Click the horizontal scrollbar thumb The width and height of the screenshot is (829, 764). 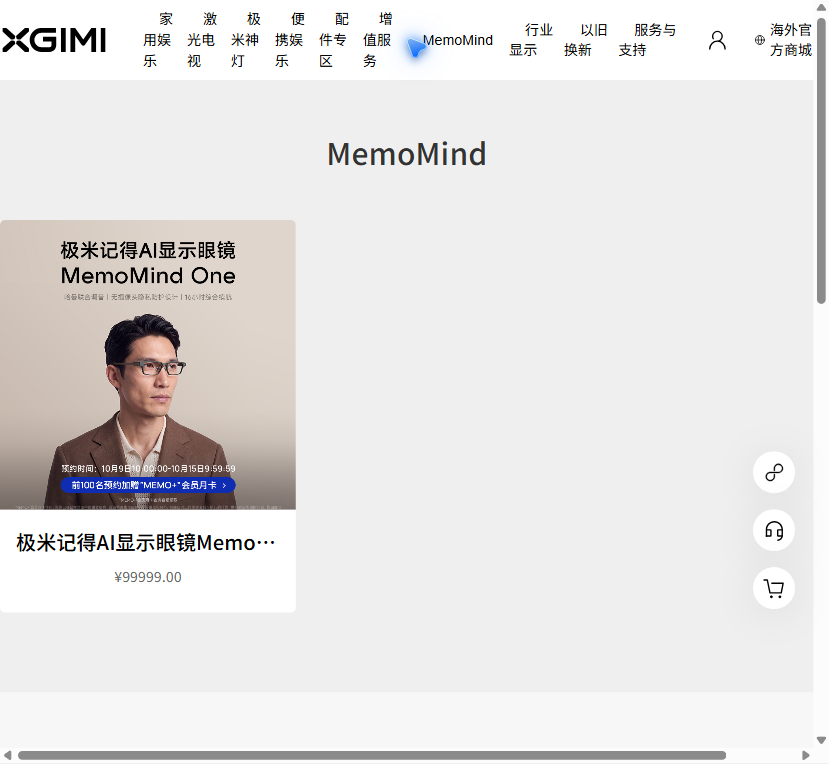tap(372, 755)
